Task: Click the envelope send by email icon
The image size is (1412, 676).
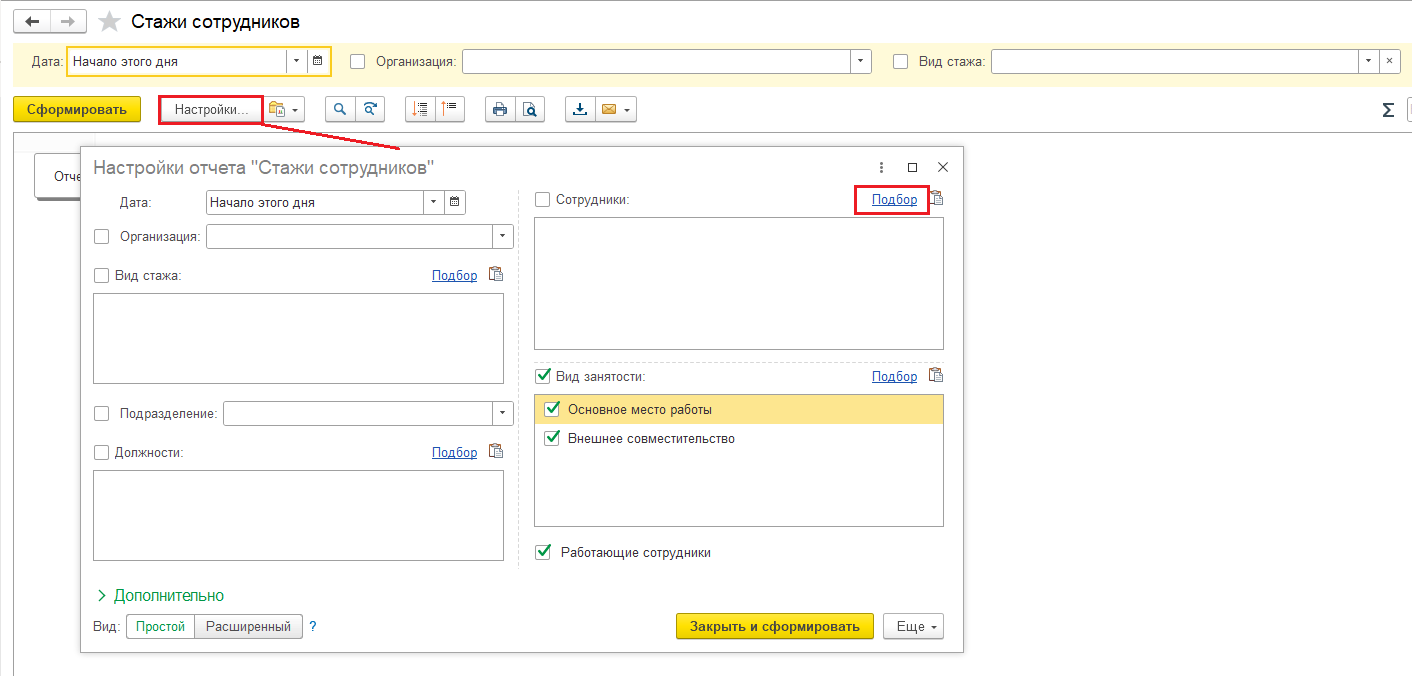Action: pos(608,110)
